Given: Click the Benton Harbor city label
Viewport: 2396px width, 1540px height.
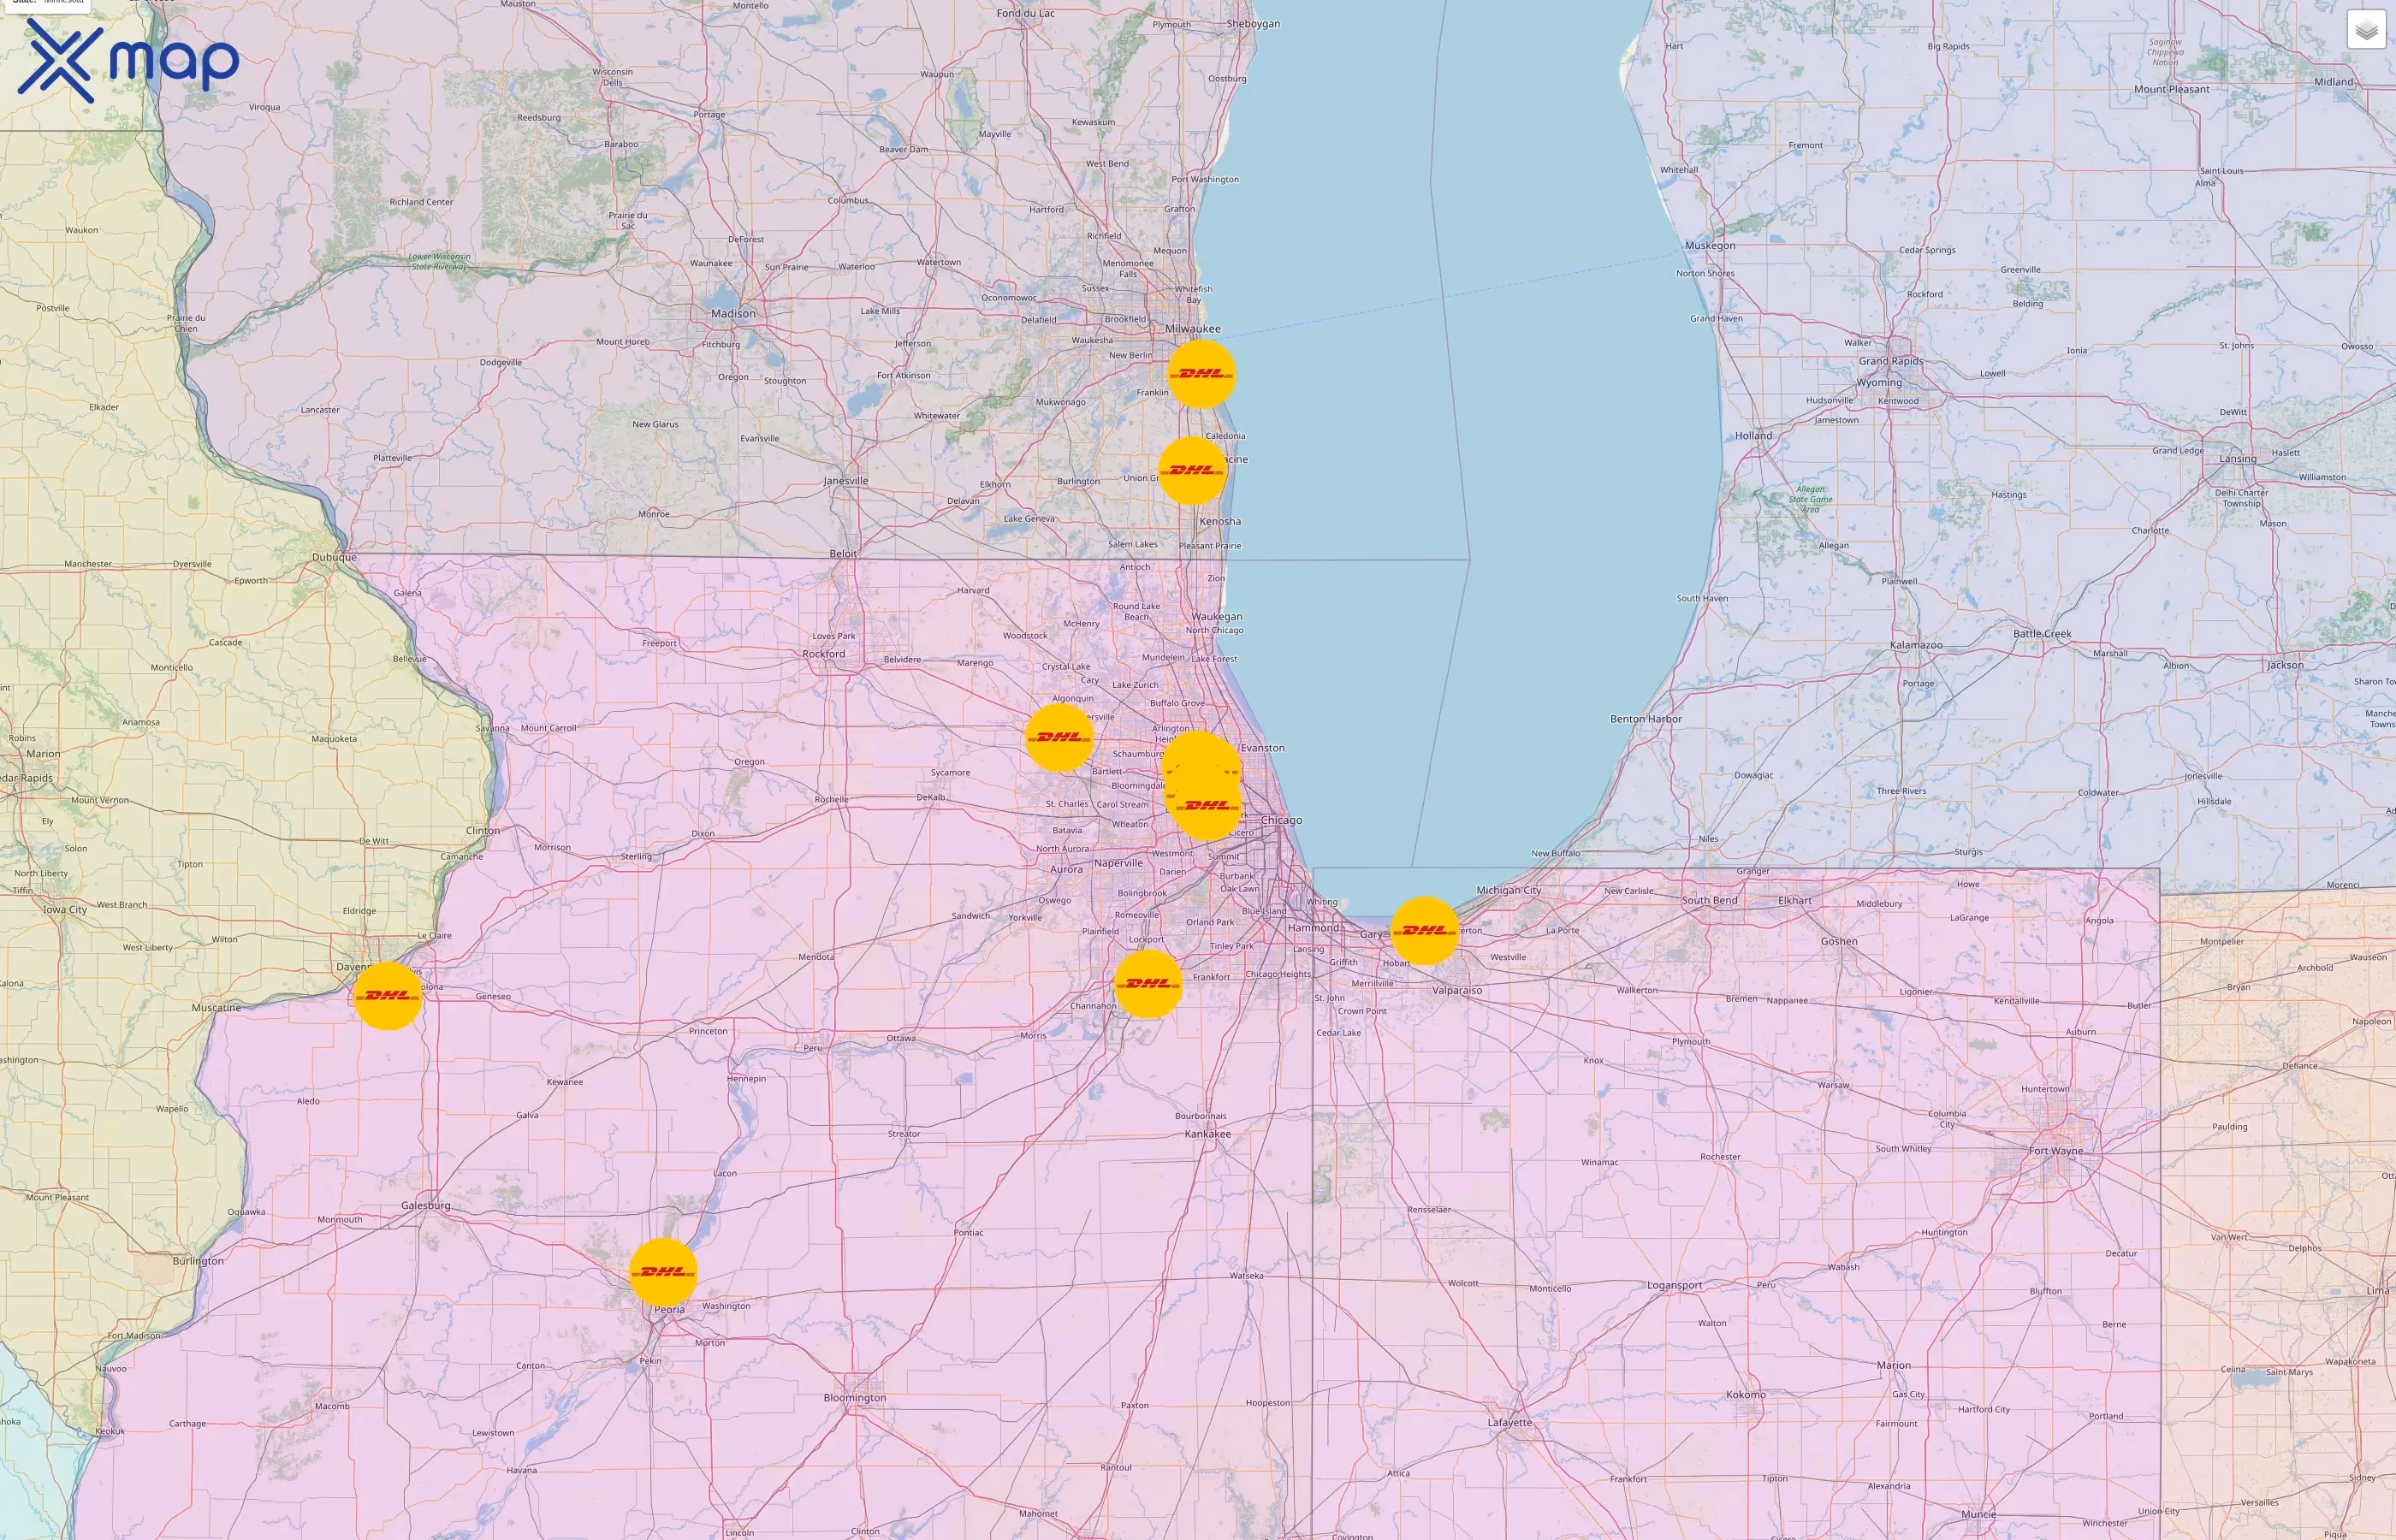Looking at the screenshot, I should click(1646, 719).
